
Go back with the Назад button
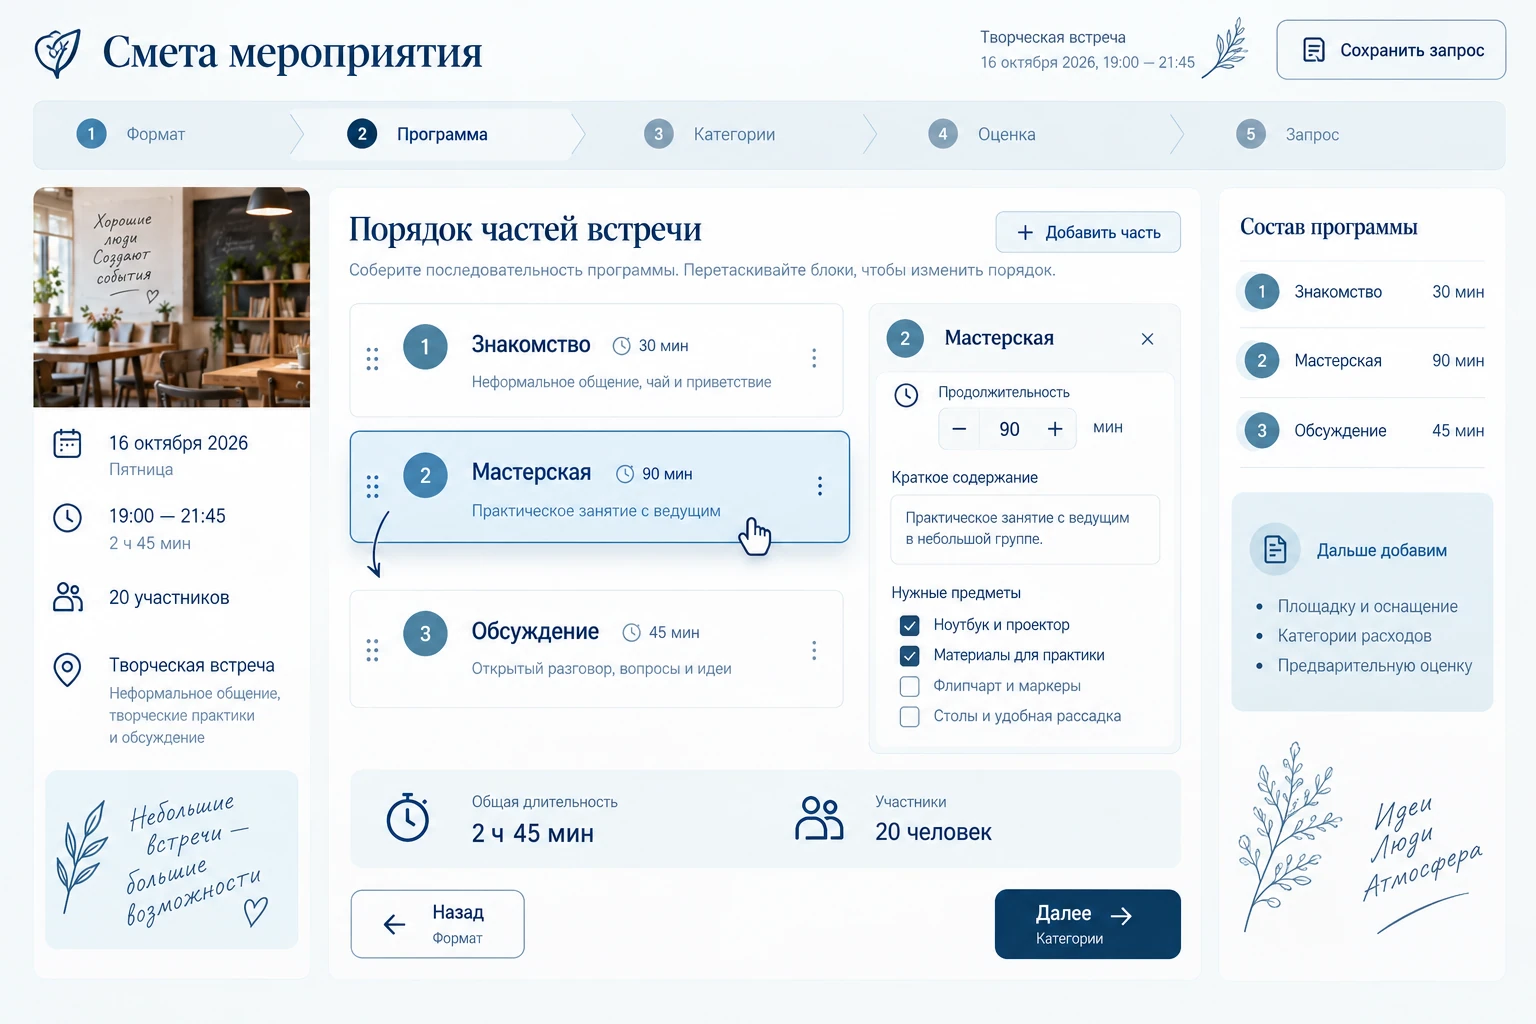tap(437, 924)
